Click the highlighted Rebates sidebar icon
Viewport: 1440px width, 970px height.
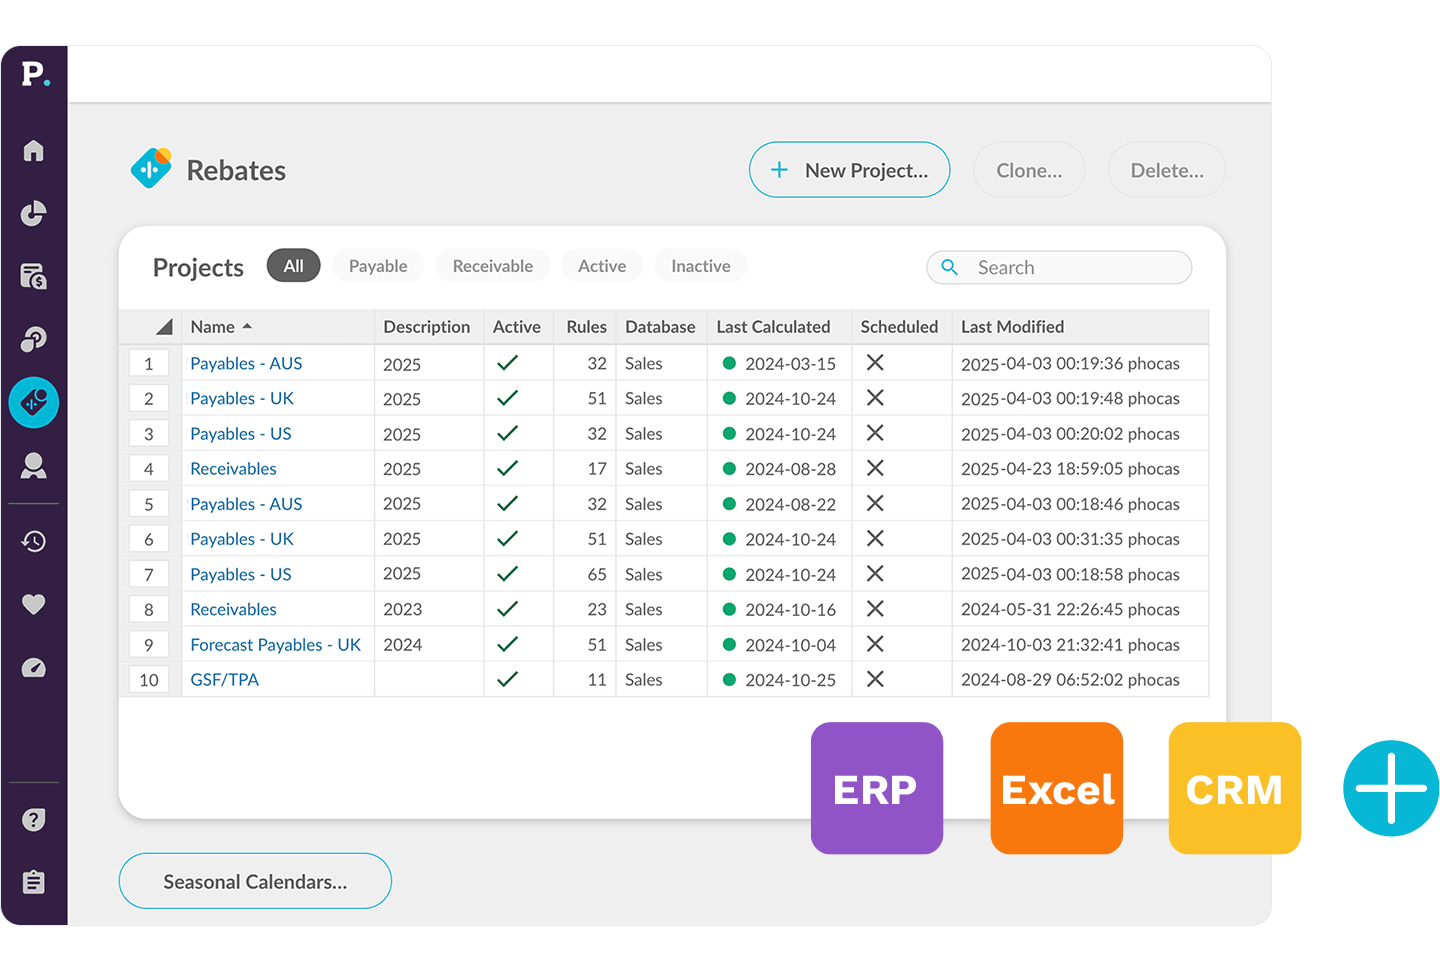(x=33, y=403)
